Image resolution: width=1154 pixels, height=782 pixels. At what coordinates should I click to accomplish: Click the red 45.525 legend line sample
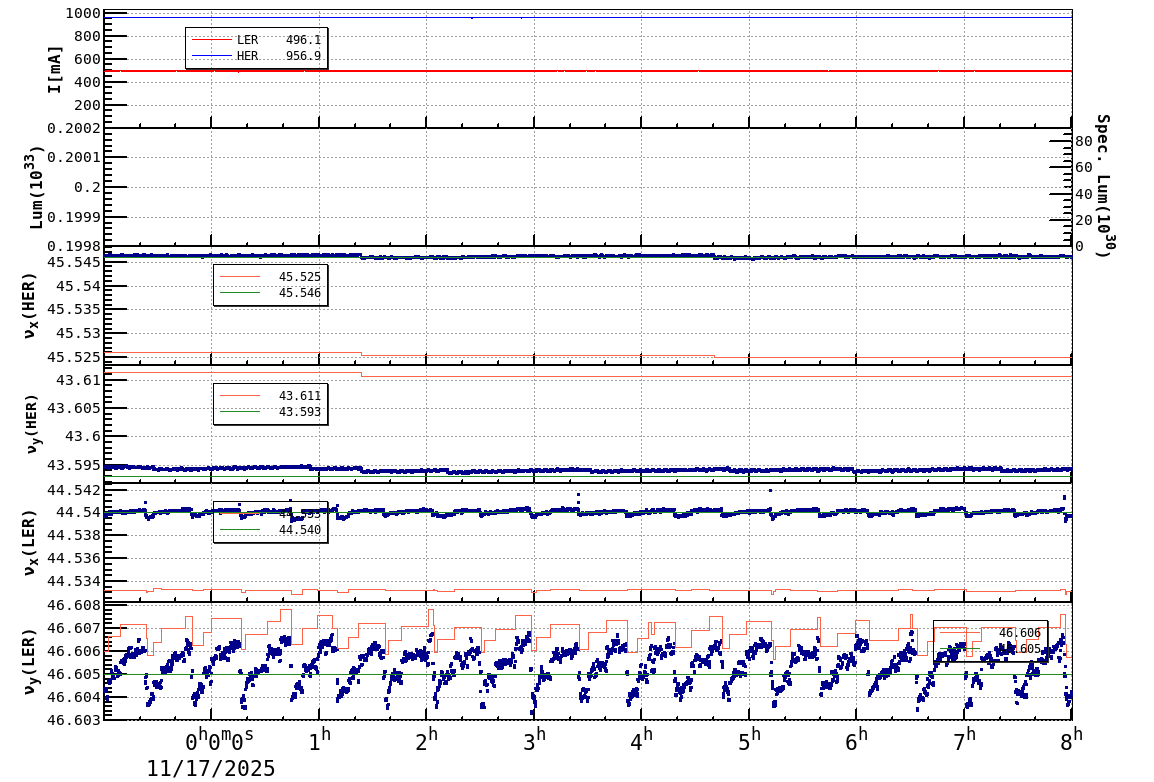click(240, 277)
